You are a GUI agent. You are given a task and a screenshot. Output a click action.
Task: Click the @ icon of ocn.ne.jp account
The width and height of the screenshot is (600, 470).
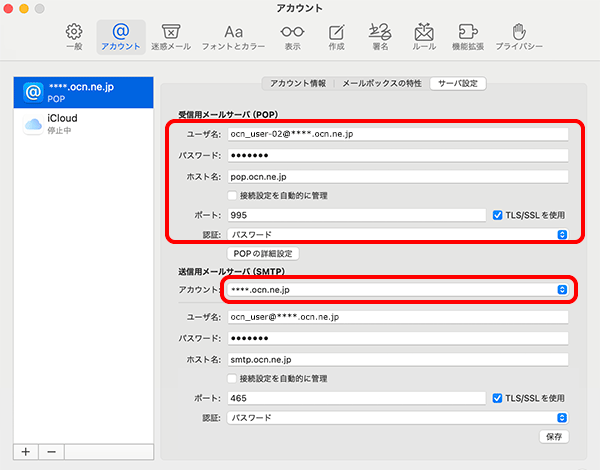pyautogui.click(x=33, y=92)
